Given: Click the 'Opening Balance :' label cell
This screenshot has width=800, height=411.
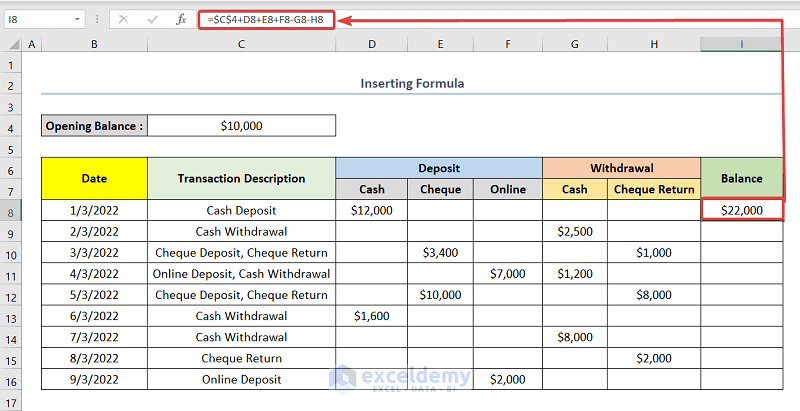Looking at the screenshot, I should tap(94, 126).
